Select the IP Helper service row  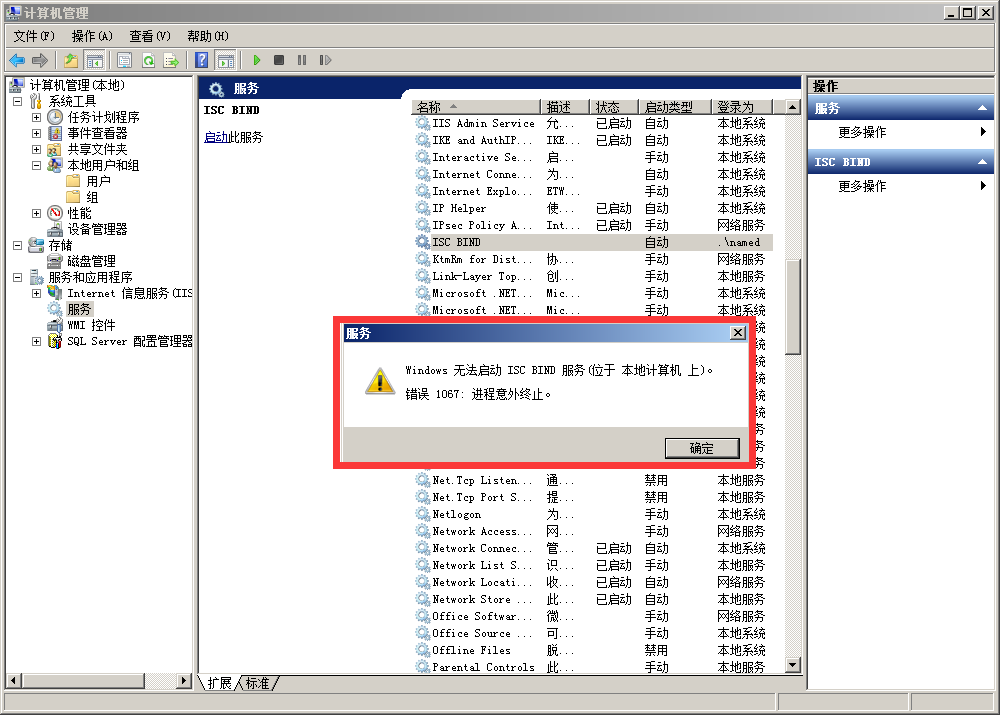pyautogui.click(x=593, y=209)
